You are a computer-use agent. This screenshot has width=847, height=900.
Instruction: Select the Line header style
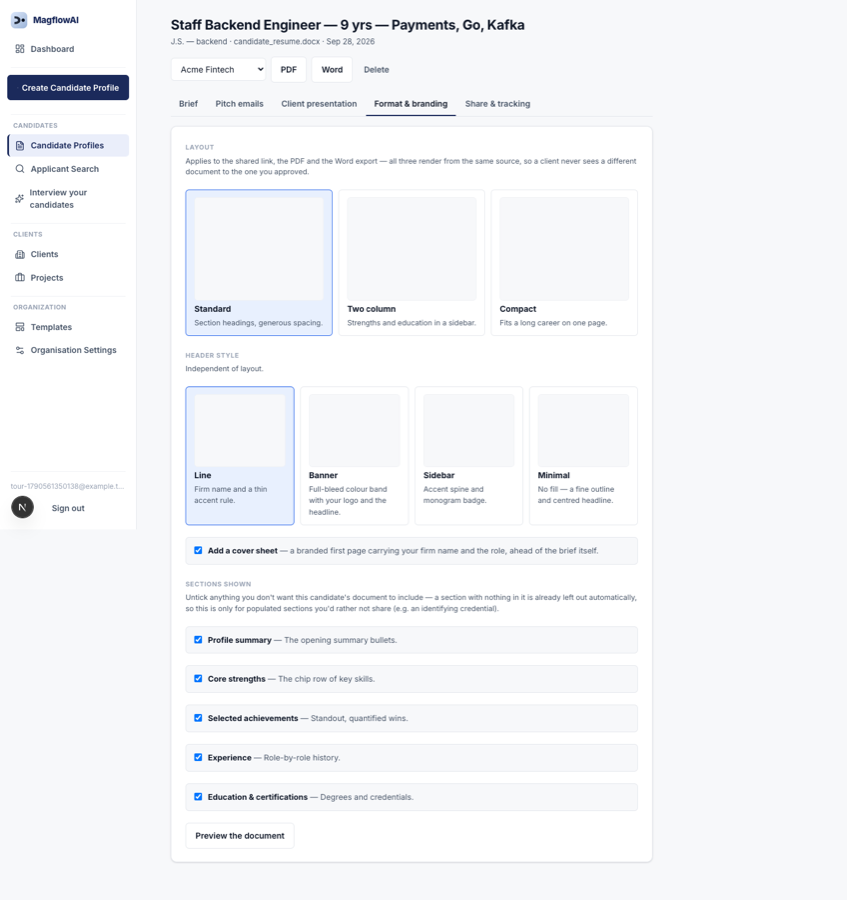240,456
